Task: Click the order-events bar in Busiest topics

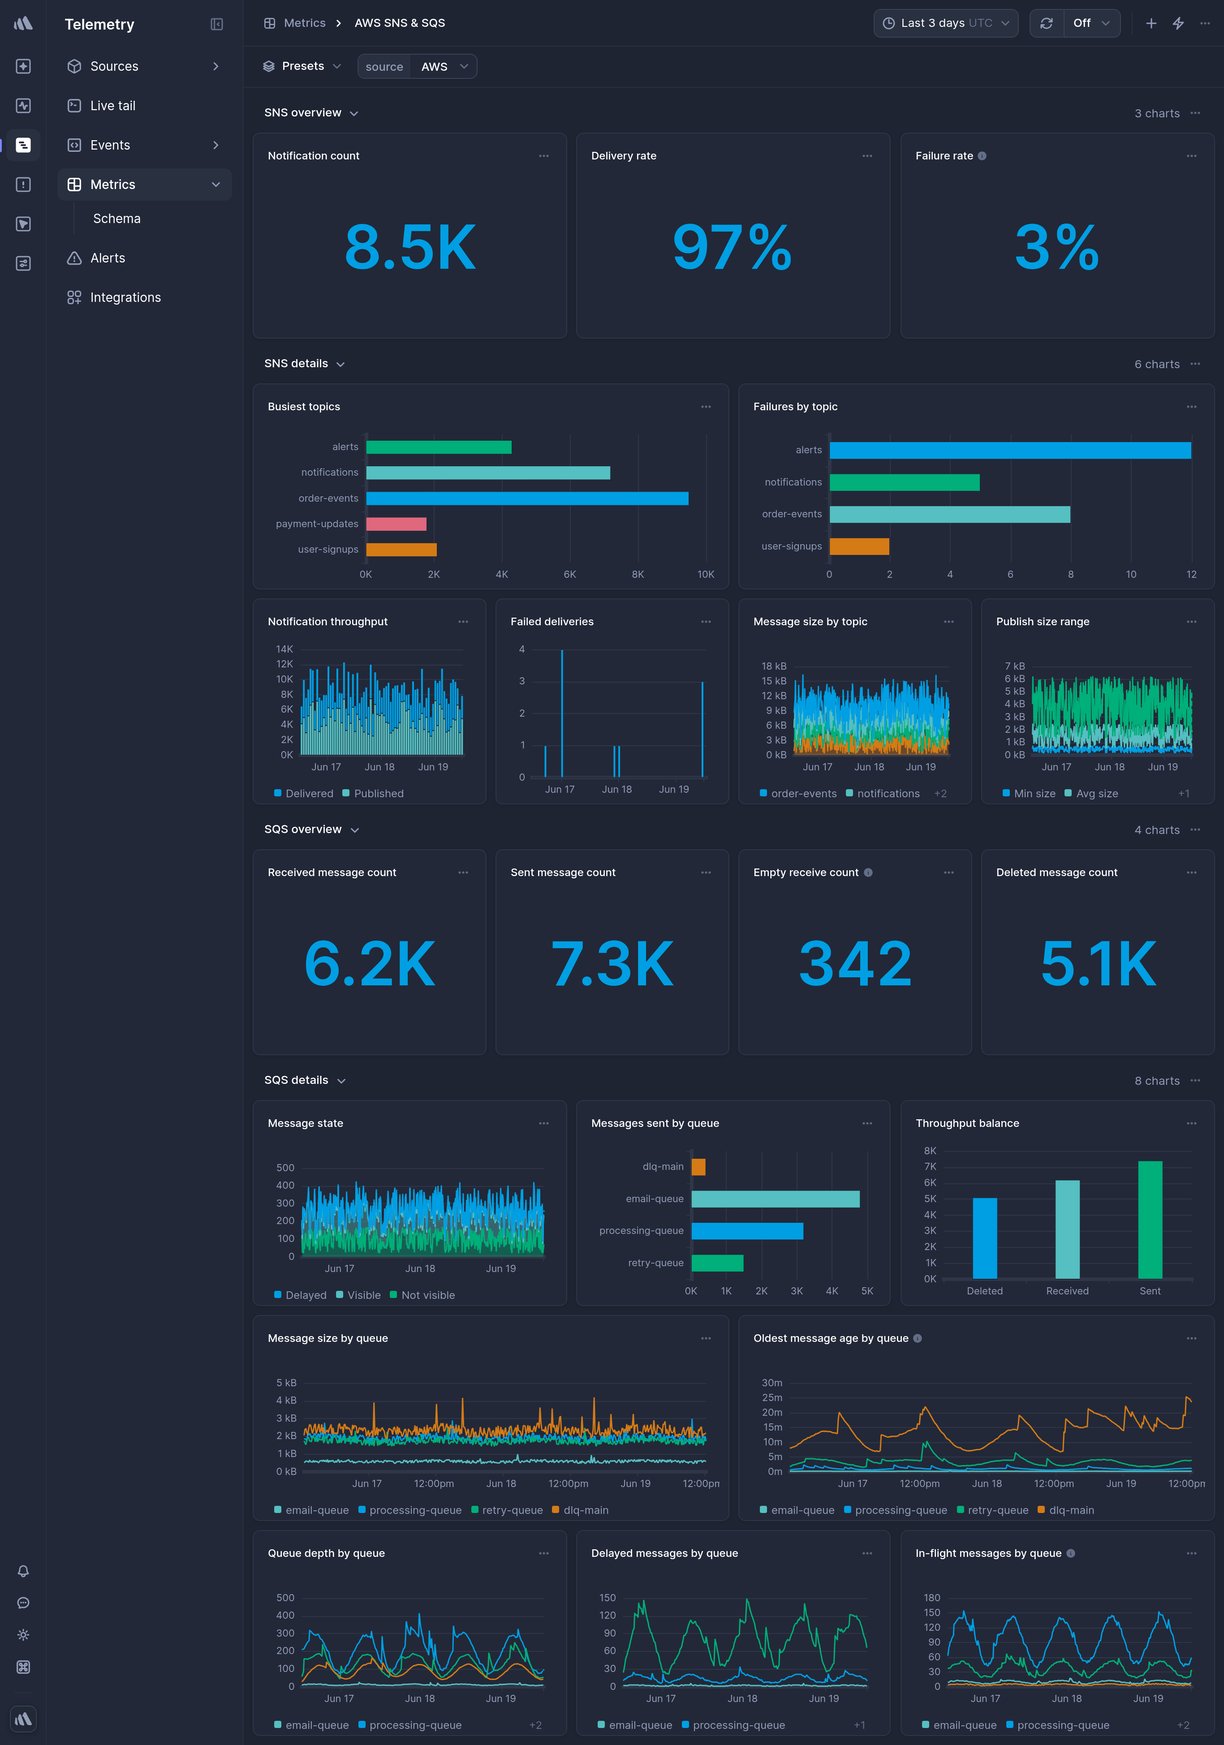Action: [527, 499]
